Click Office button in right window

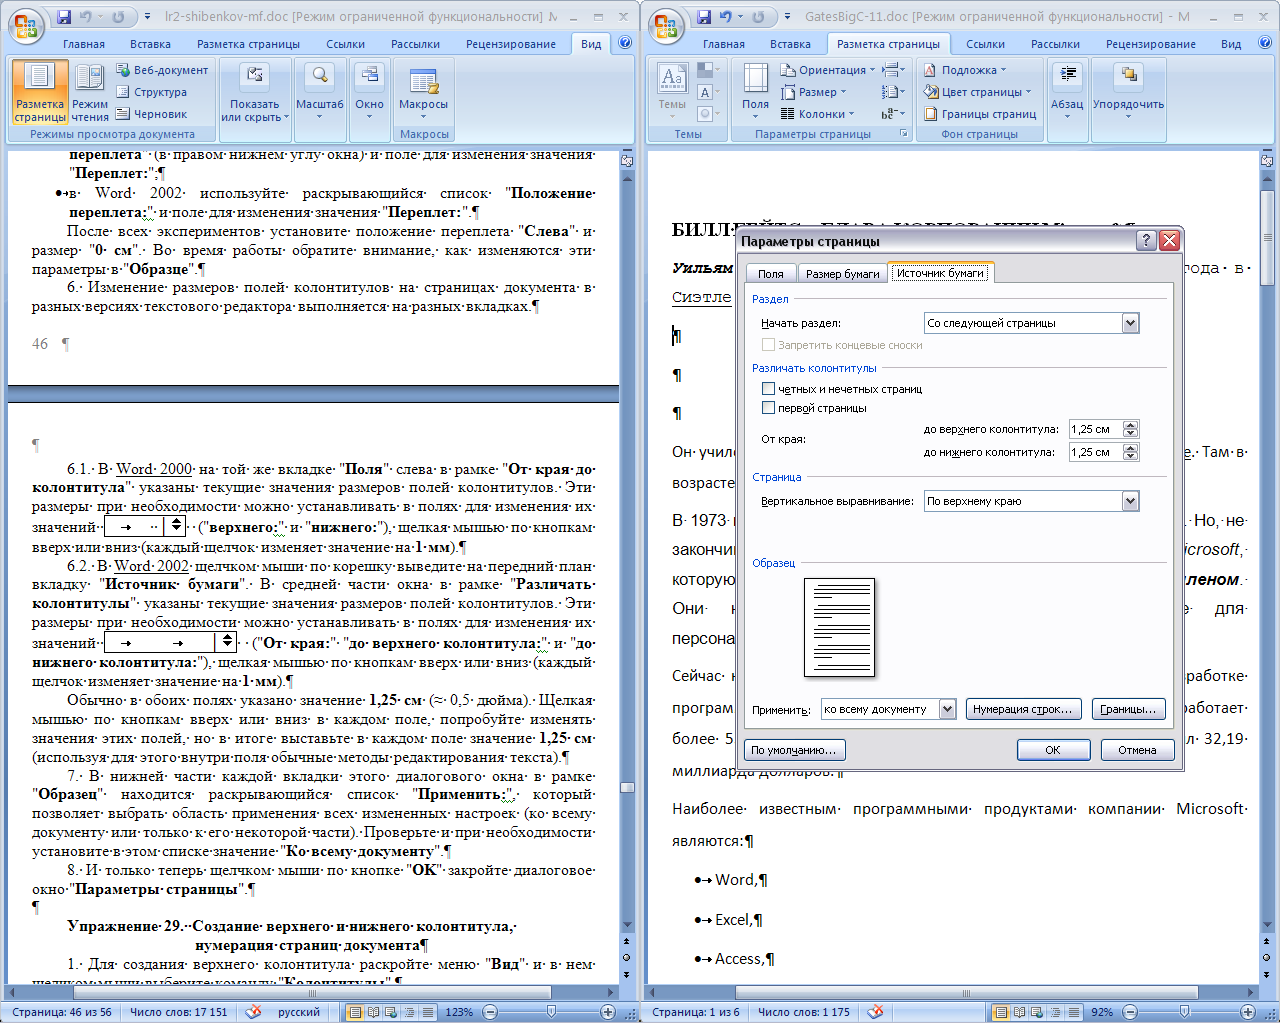tap(666, 24)
